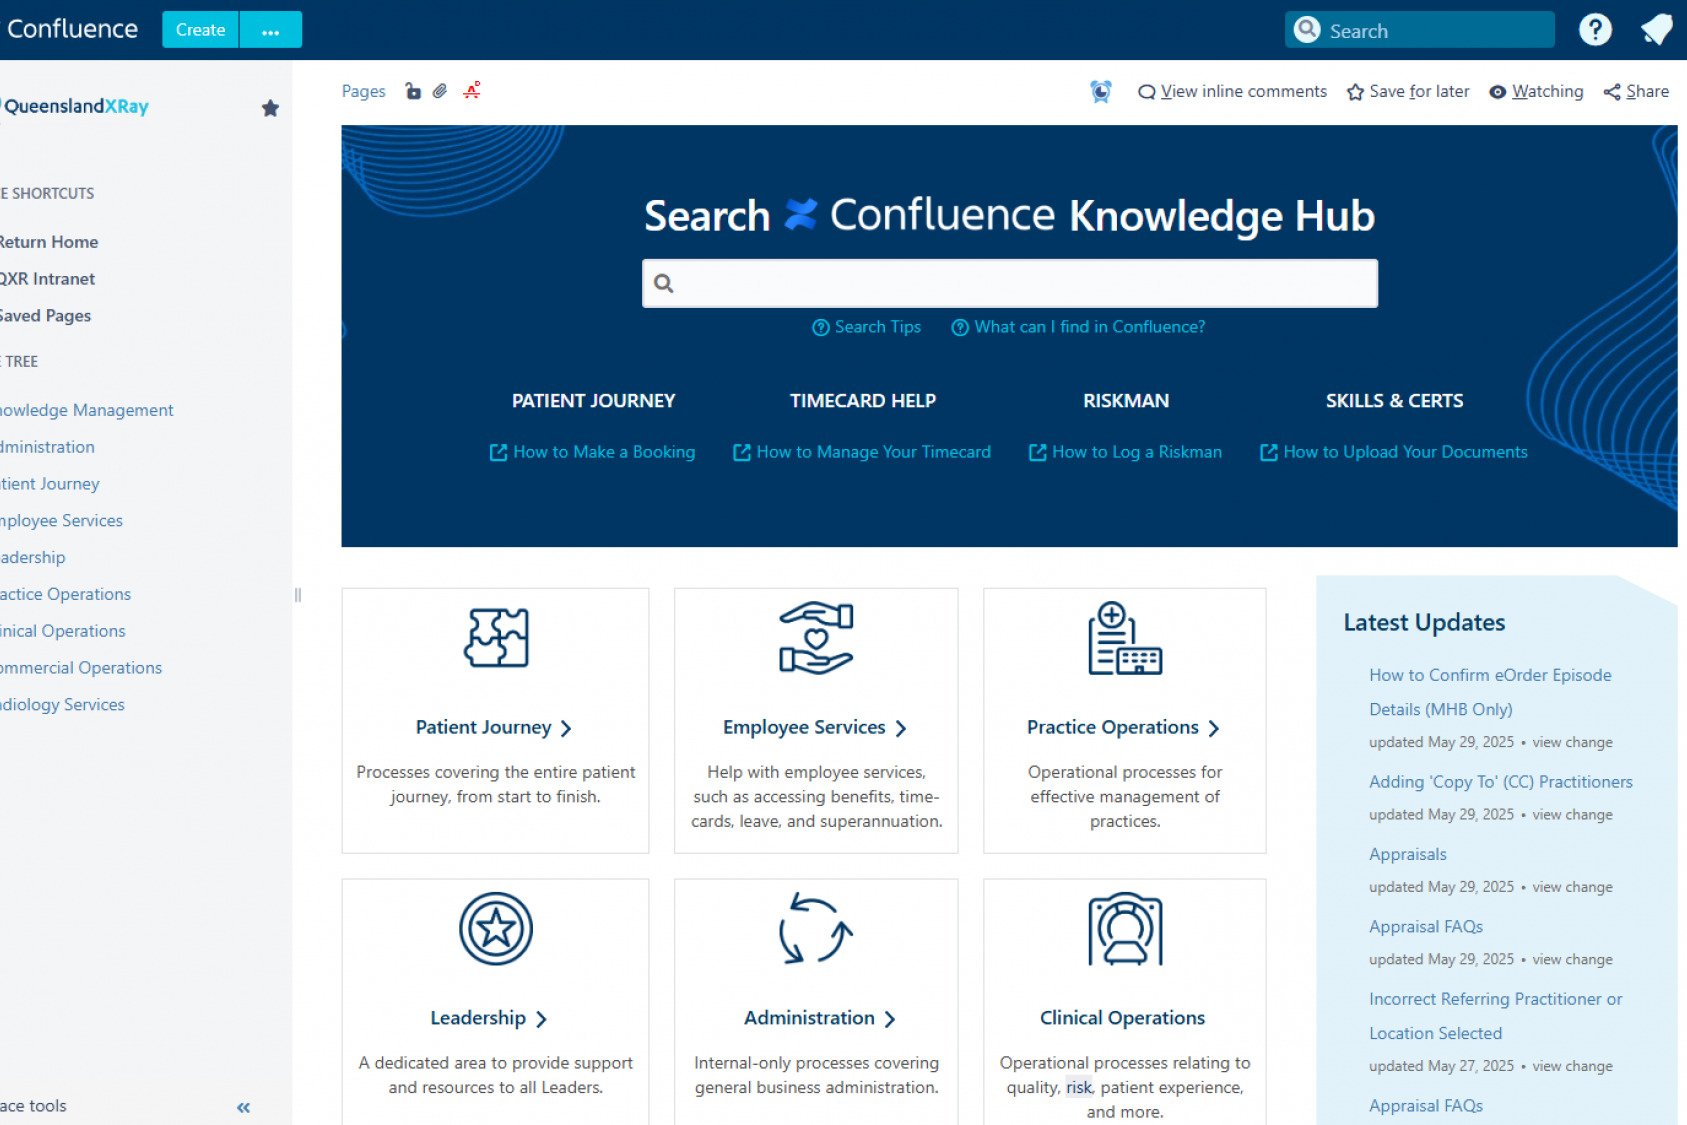Open the help question mark icon
Image resolution: width=1687 pixels, height=1125 pixels.
point(1595,30)
